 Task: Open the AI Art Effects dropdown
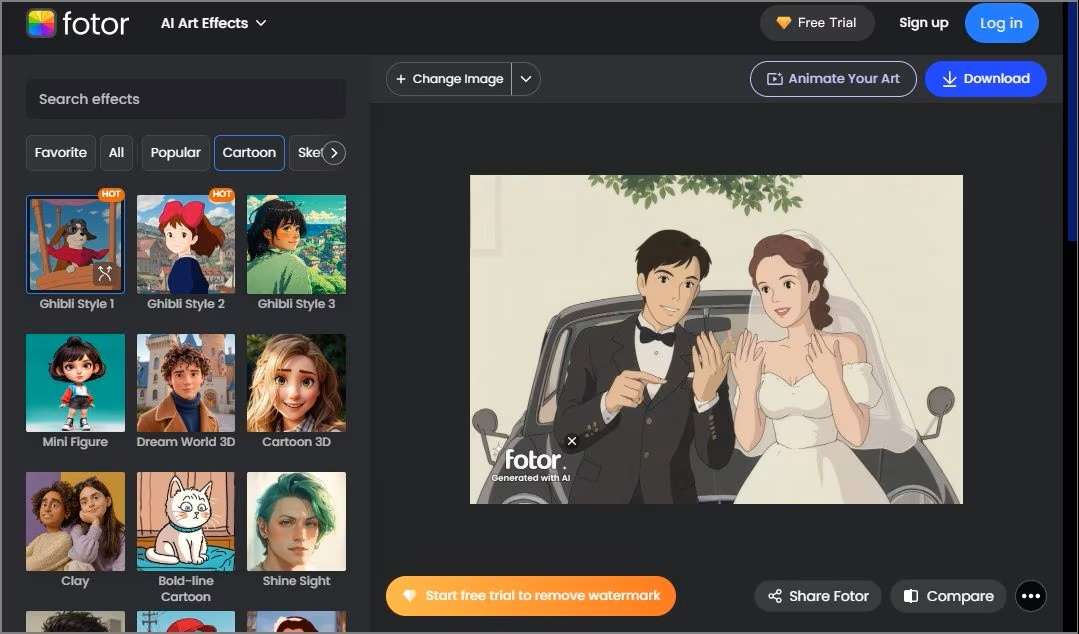click(213, 23)
